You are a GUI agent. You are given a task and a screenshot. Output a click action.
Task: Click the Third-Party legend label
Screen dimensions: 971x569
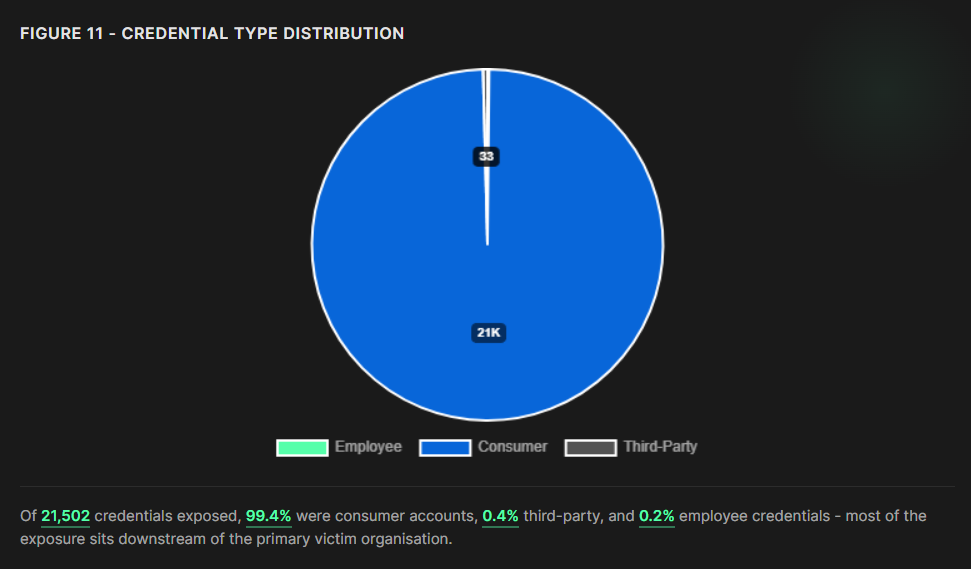coord(660,447)
